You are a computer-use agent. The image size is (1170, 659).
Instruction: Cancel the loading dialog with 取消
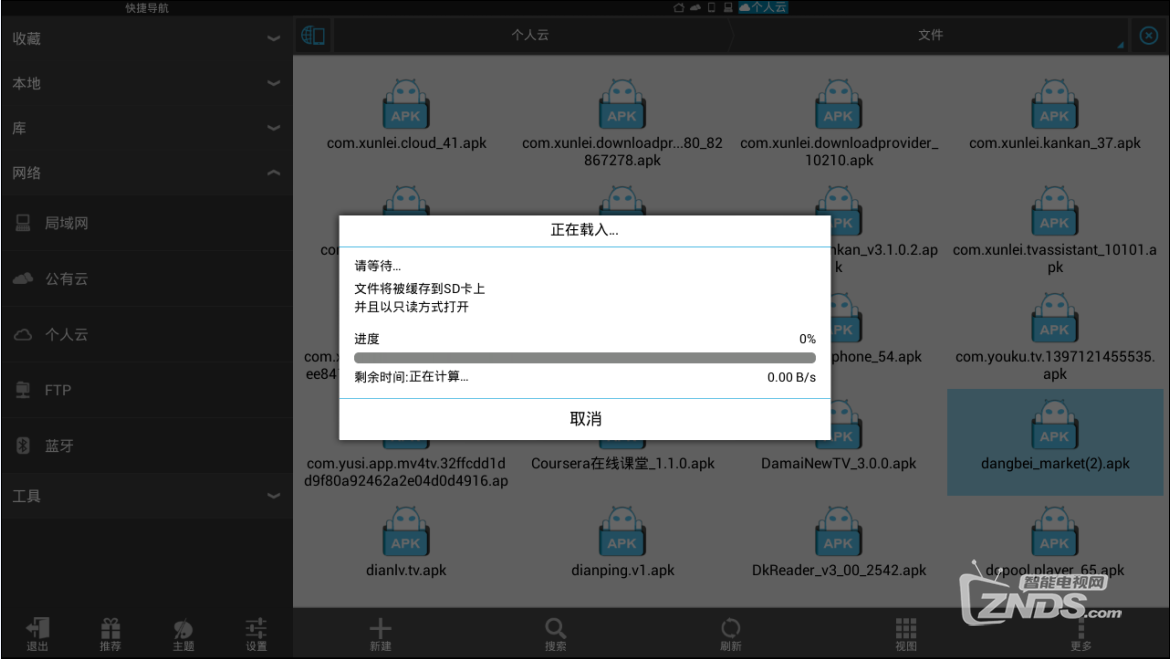(585, 419)
